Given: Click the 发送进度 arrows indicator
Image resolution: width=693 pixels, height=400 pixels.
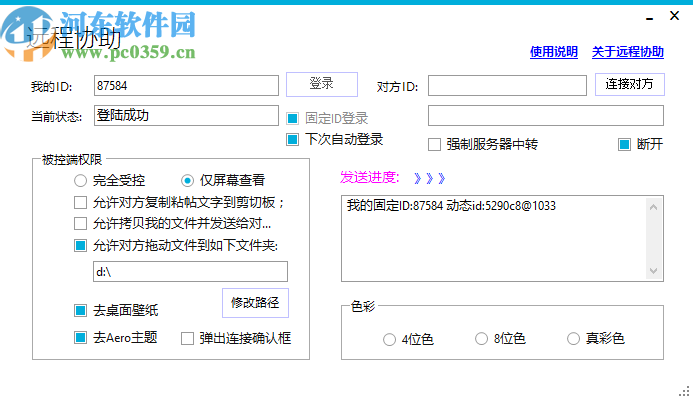Looking at the screenshot, I should (429, 178).
